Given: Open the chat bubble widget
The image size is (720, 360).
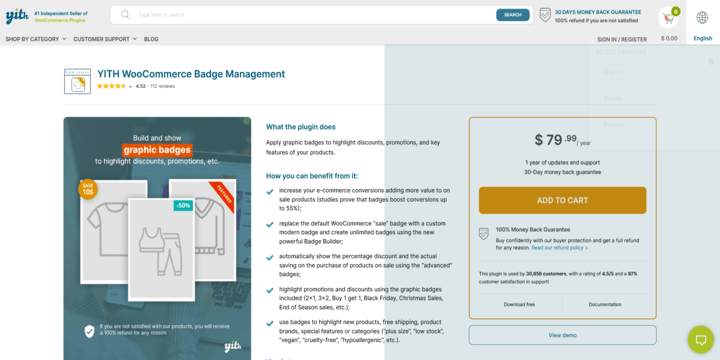Looking at the screenshot, I should pos(701,339).
